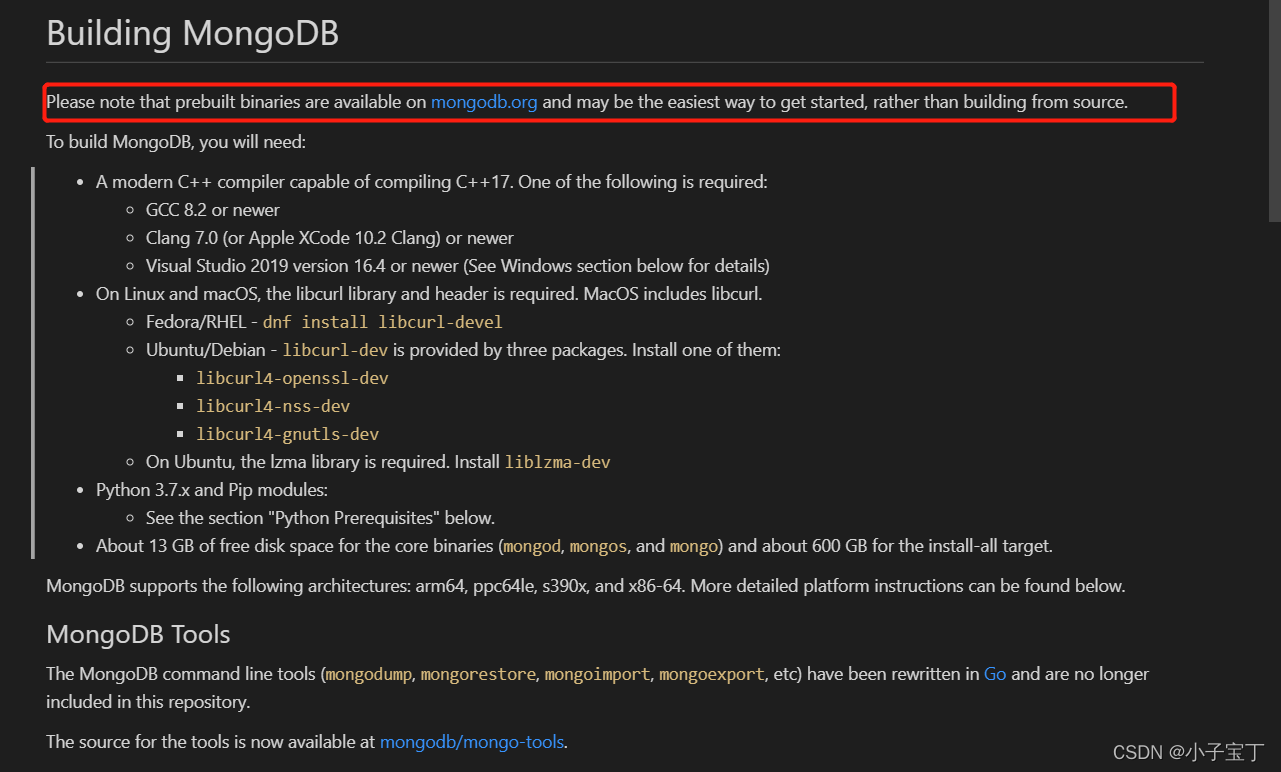Click the mongodump tool name
The height and width of the screenshot is (772, 1281).
[369, 674]
